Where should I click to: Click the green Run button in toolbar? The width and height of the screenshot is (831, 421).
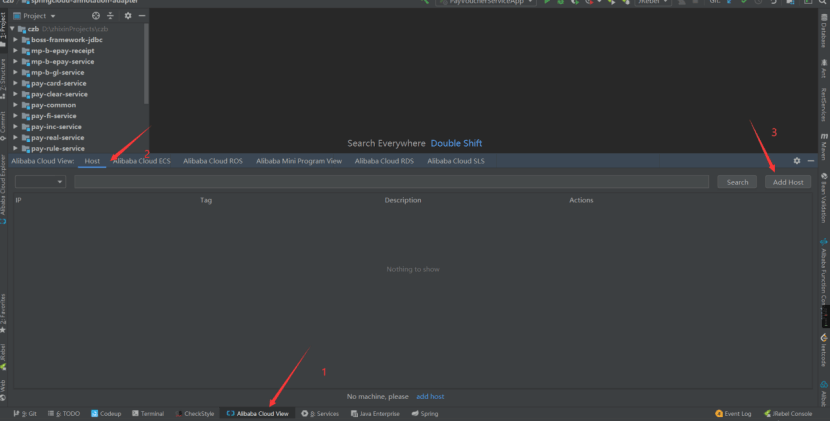click(546, 3)
